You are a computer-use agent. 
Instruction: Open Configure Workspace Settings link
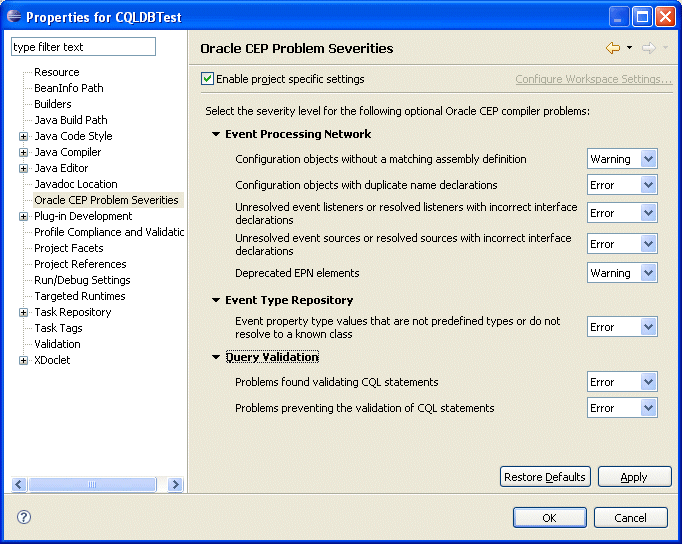pyautogui.click(x=594, y=79)
